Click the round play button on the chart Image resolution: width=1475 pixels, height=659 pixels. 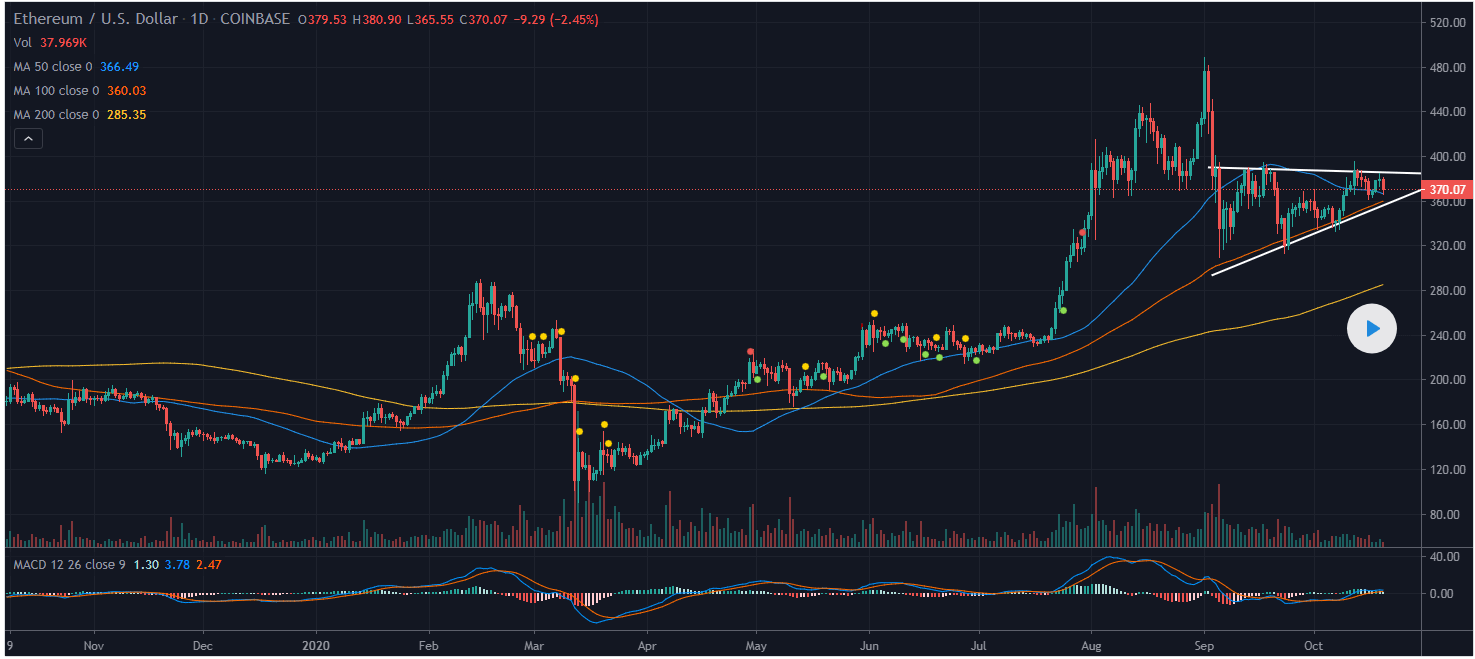coord(1371,328)
